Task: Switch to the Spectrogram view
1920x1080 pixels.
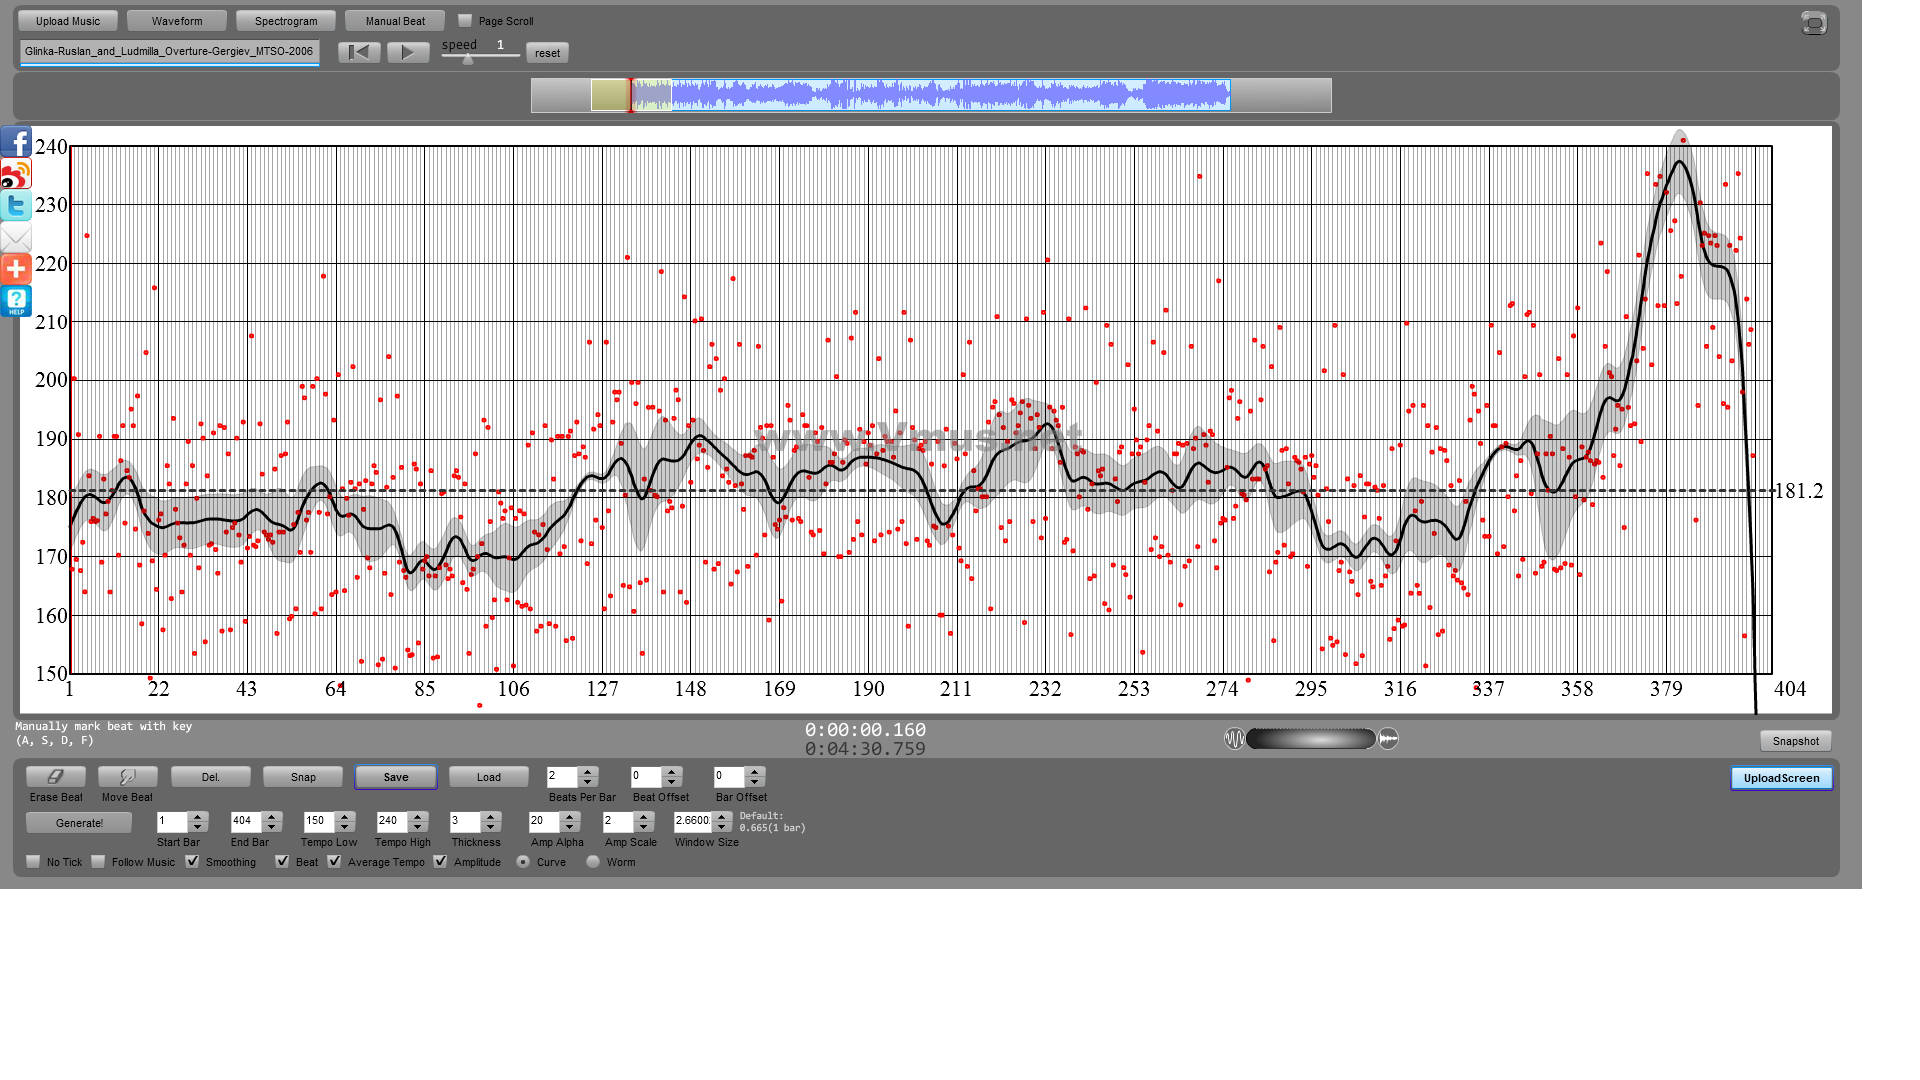Action: click(x=286, y=21)
